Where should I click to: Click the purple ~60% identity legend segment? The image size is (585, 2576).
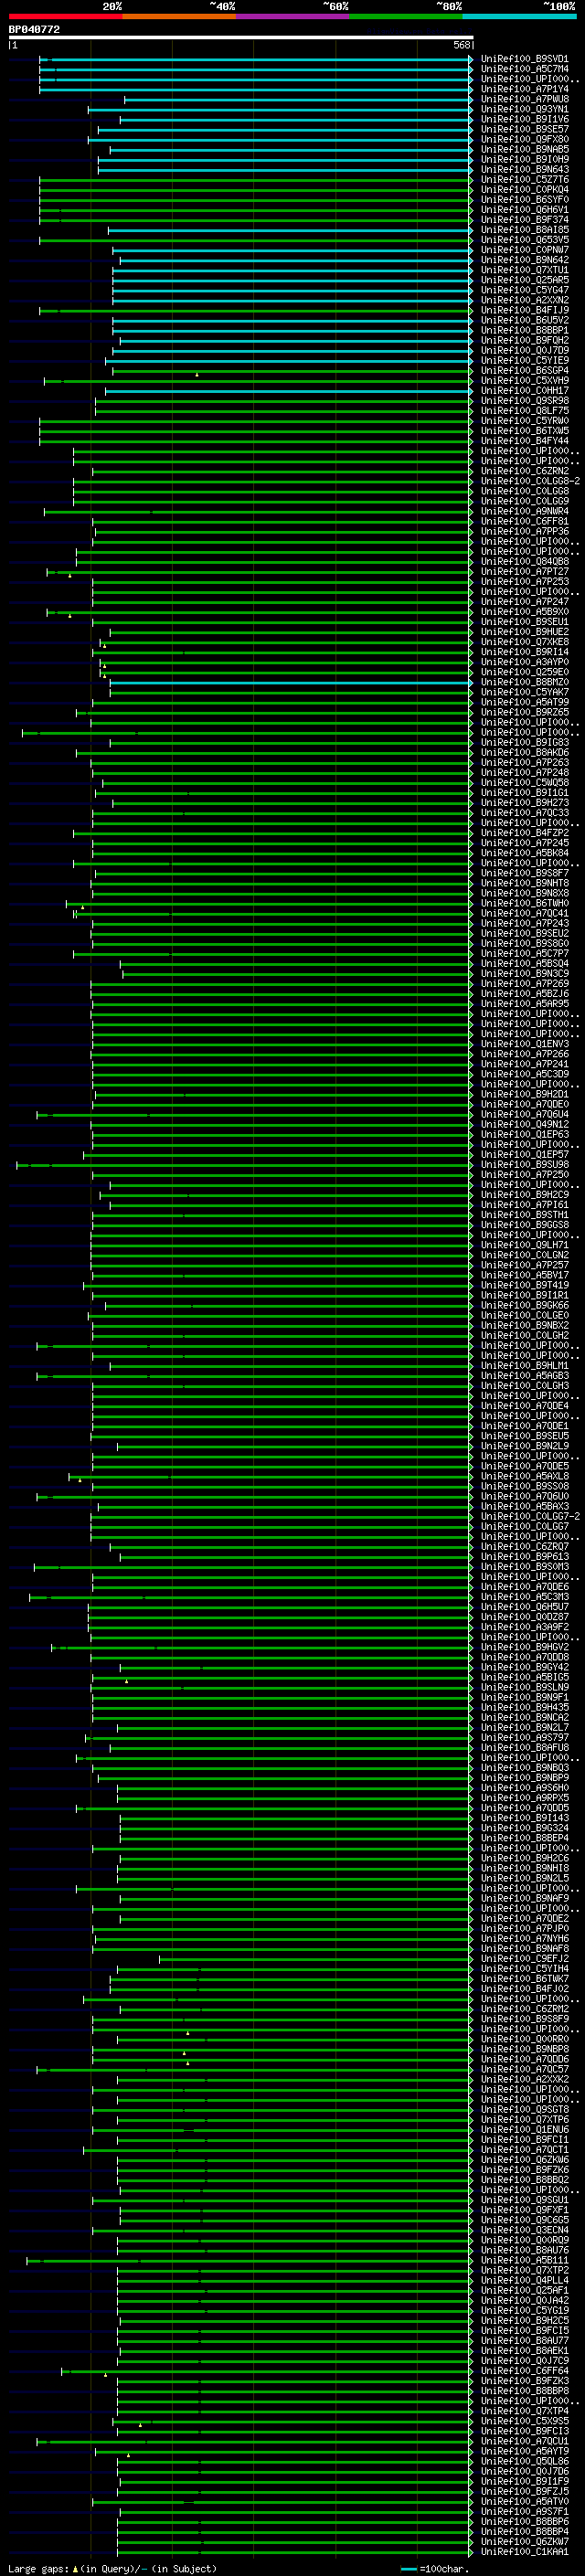coord(292,17)
